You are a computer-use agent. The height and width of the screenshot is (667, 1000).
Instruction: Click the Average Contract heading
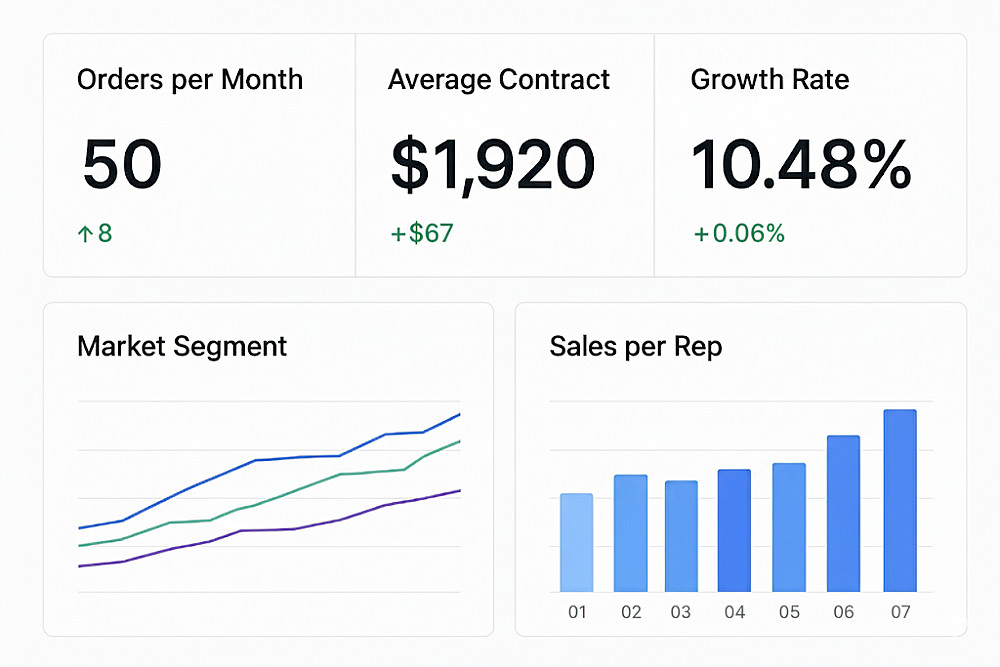point(499,80)
